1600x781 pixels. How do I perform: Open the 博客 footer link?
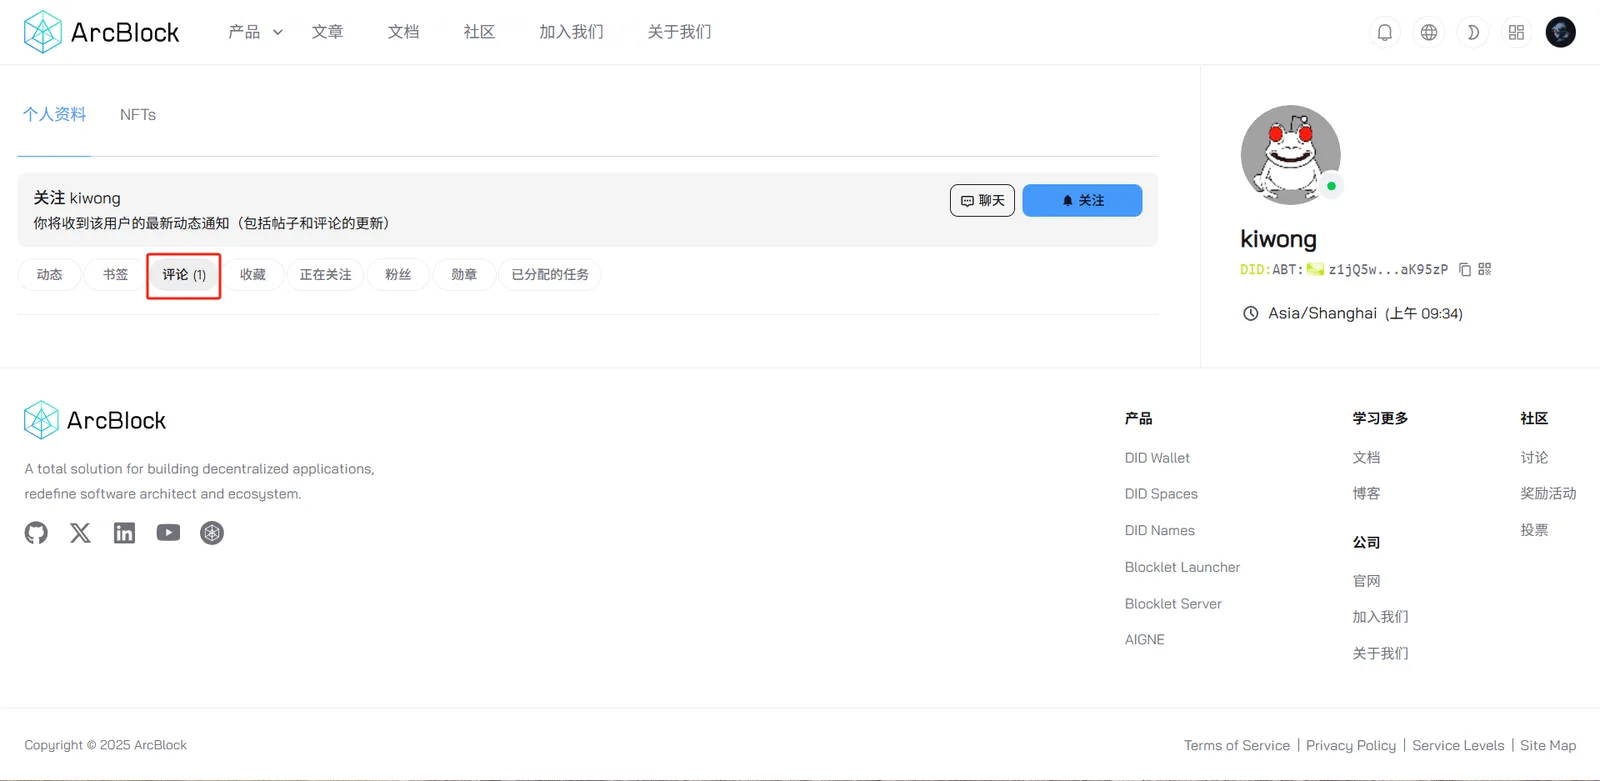(x=1366, y=494)
